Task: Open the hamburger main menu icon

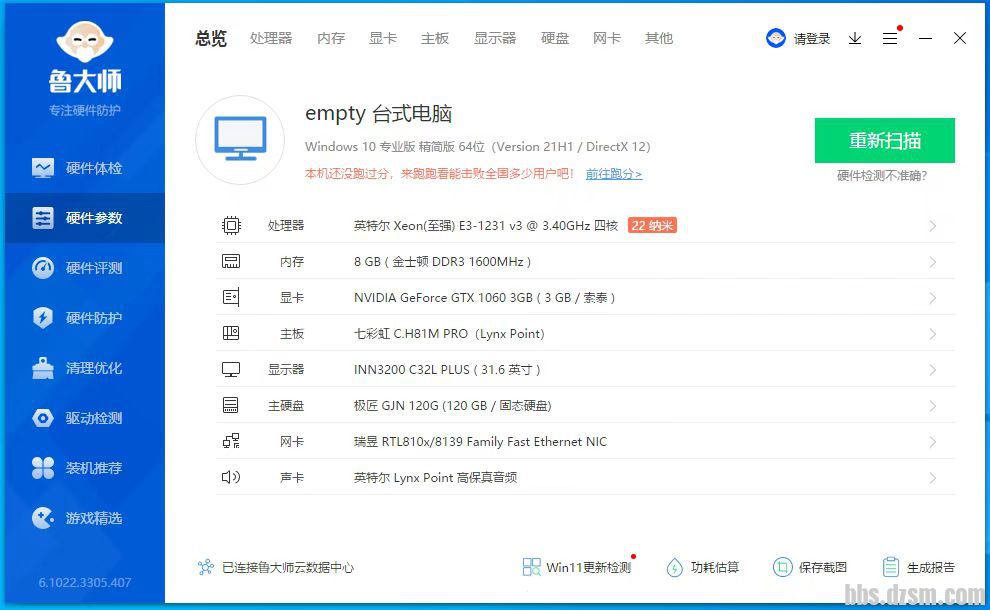Action: (x=890, y=38)
